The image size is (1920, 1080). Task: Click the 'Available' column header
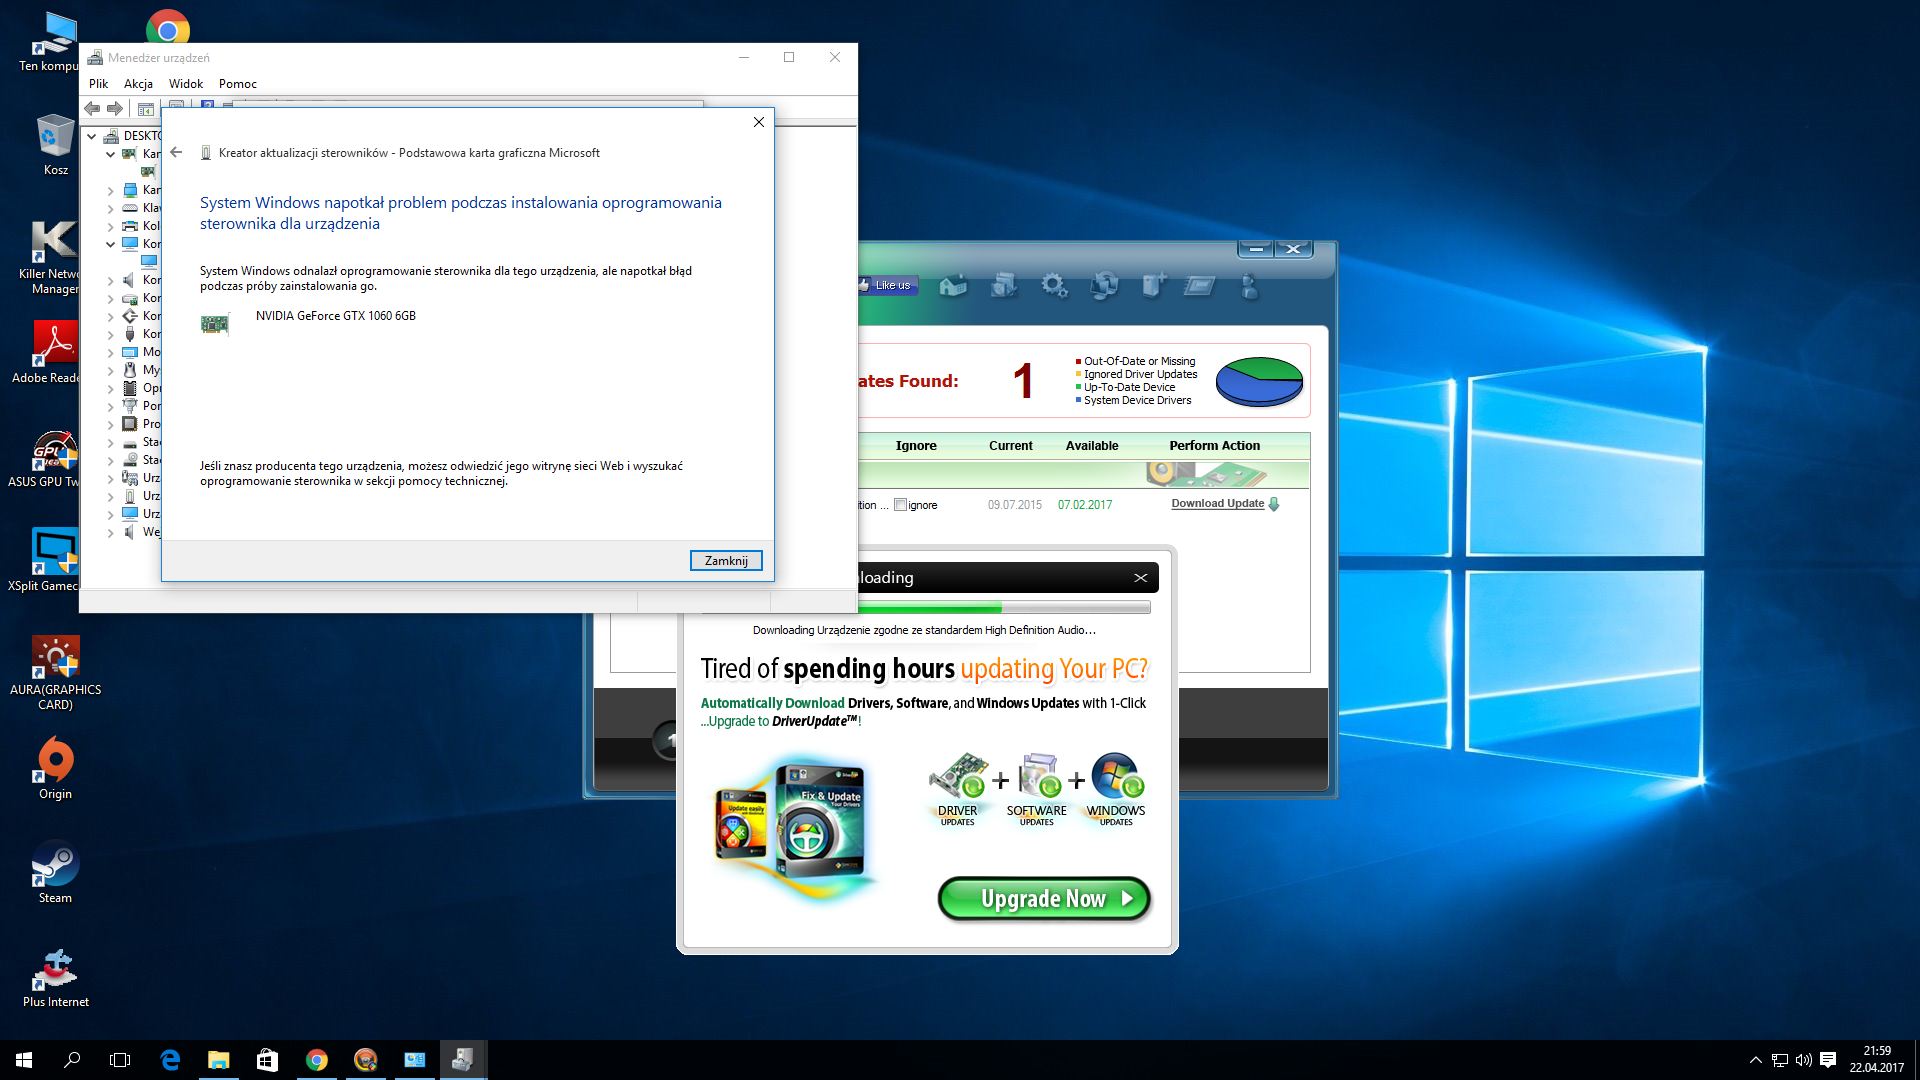click(x=1092, y=446)
